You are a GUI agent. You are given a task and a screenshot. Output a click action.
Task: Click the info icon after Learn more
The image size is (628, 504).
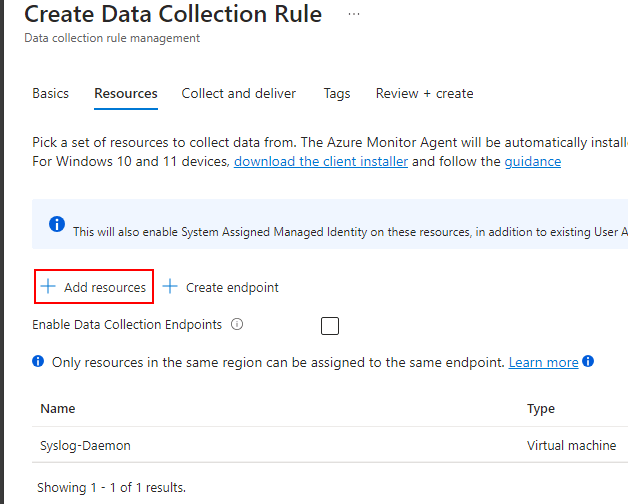click(588, 361)
